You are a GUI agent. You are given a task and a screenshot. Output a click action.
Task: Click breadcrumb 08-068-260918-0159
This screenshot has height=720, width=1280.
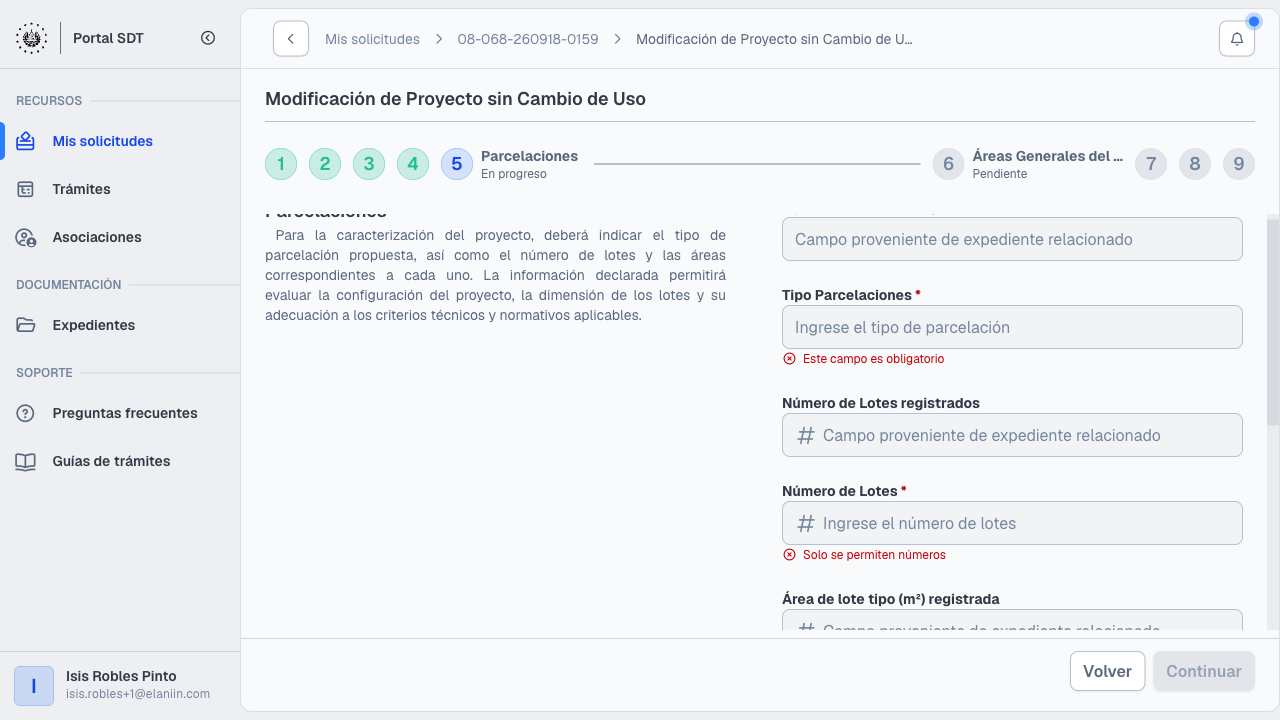pos(528,39)
